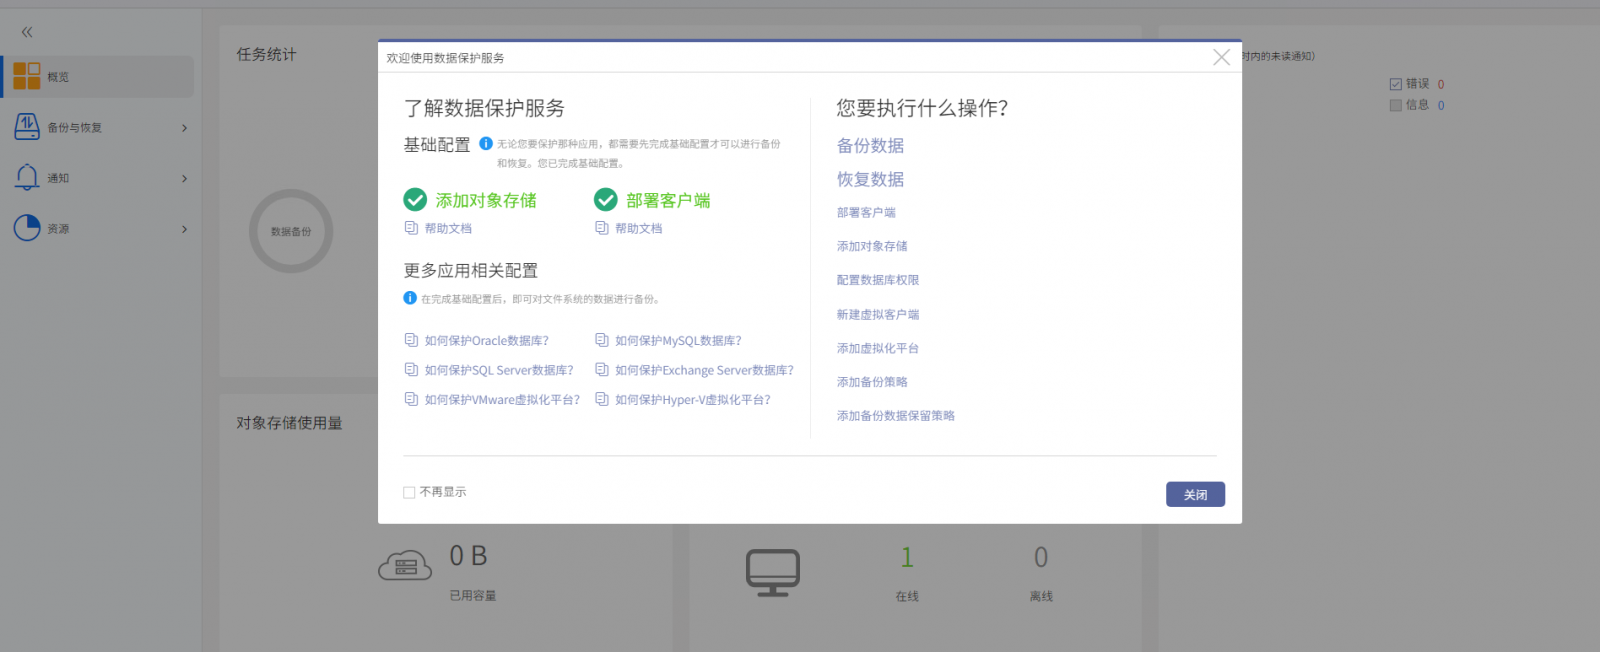Viewport: 1600px width, 652px height.
Task: Expand the 通知 menu arrow
Action: 185,178
